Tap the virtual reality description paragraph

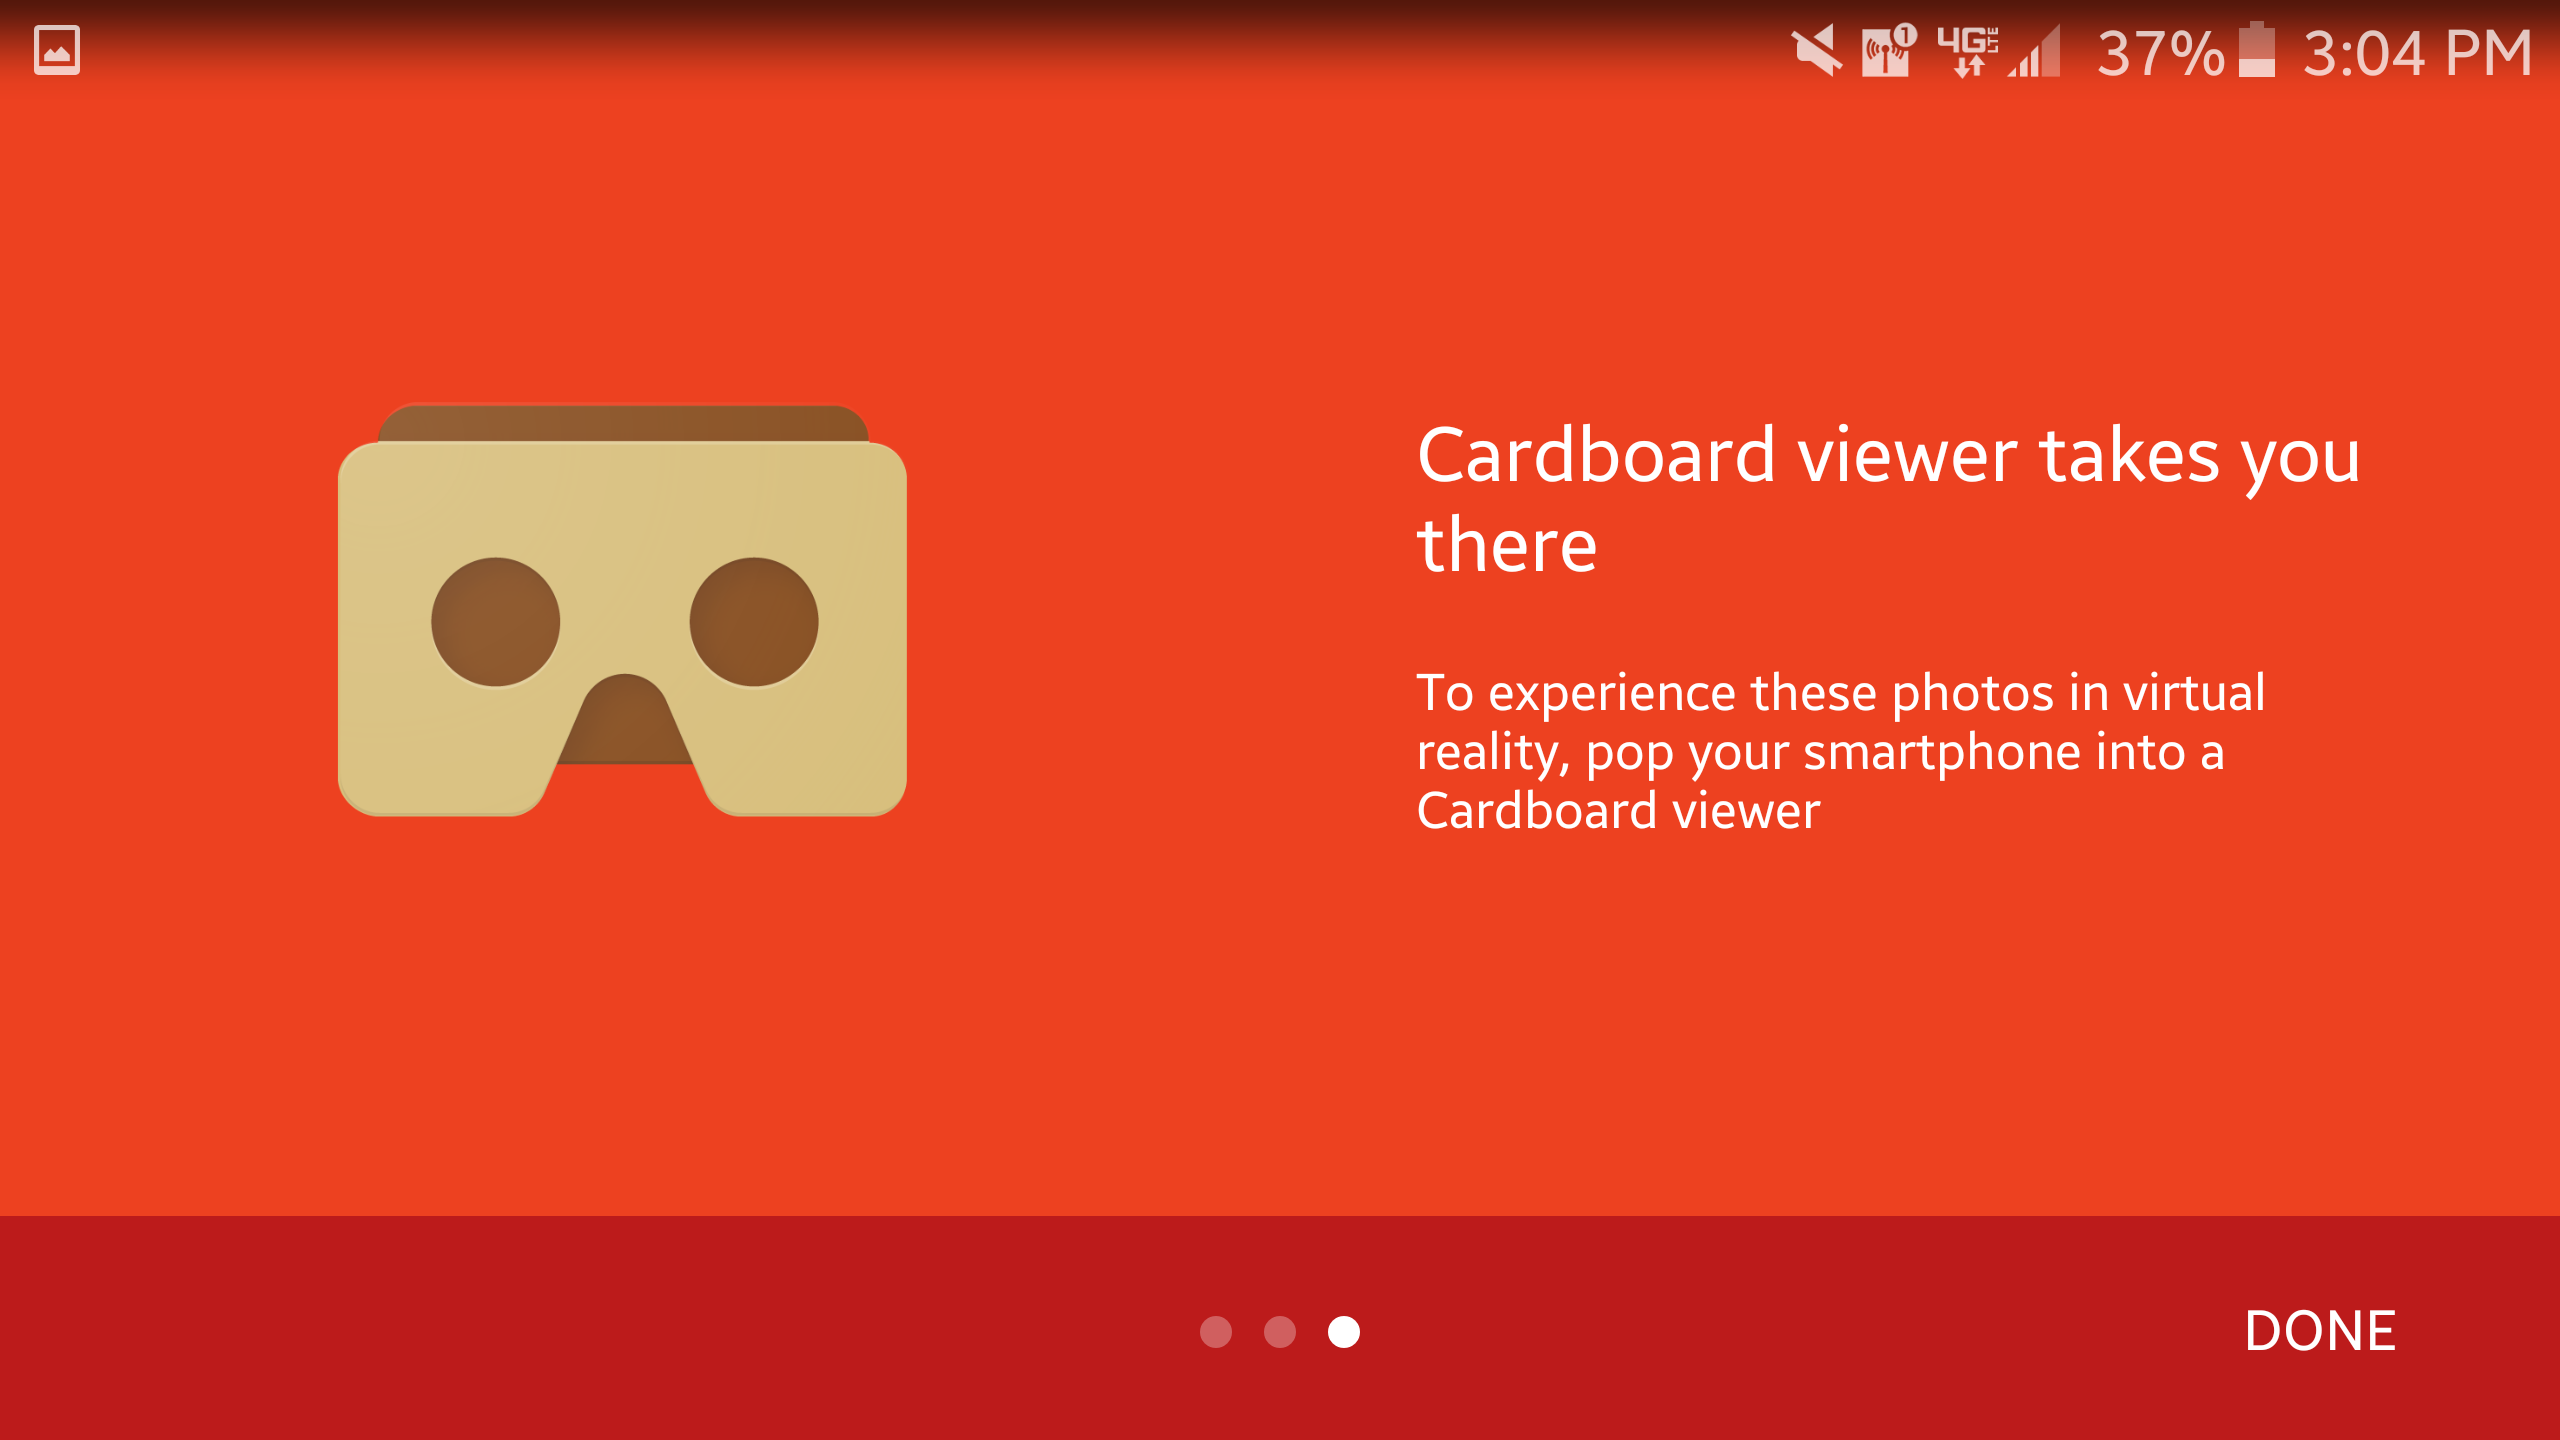[1840, 751]
